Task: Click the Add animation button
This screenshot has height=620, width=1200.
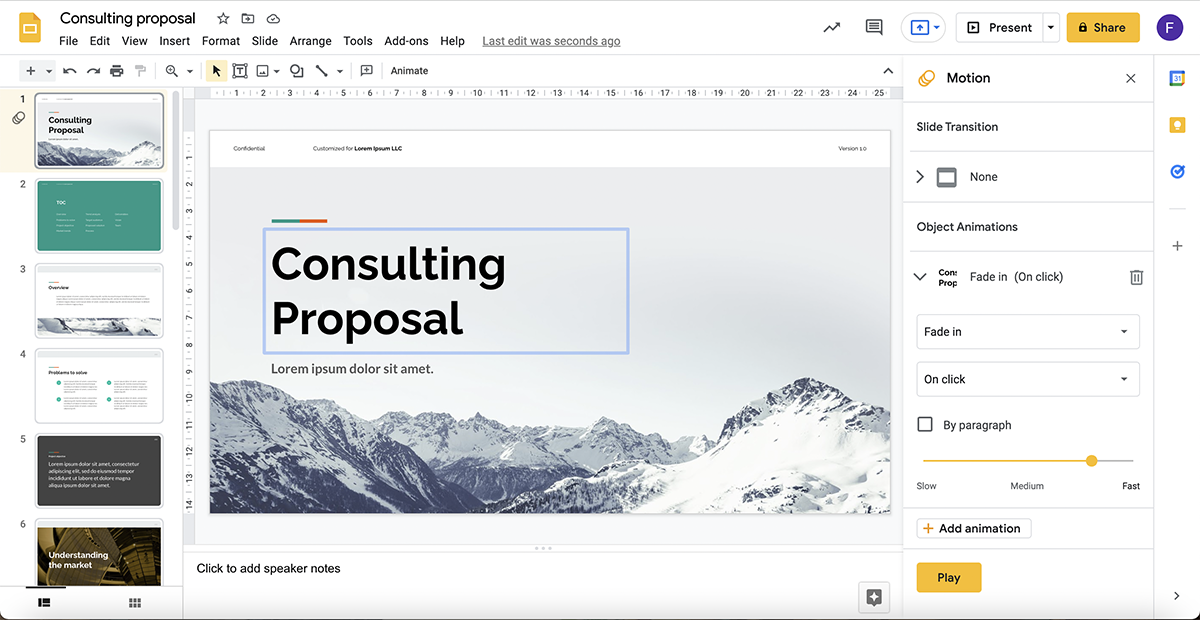Action: coord(973,529)
